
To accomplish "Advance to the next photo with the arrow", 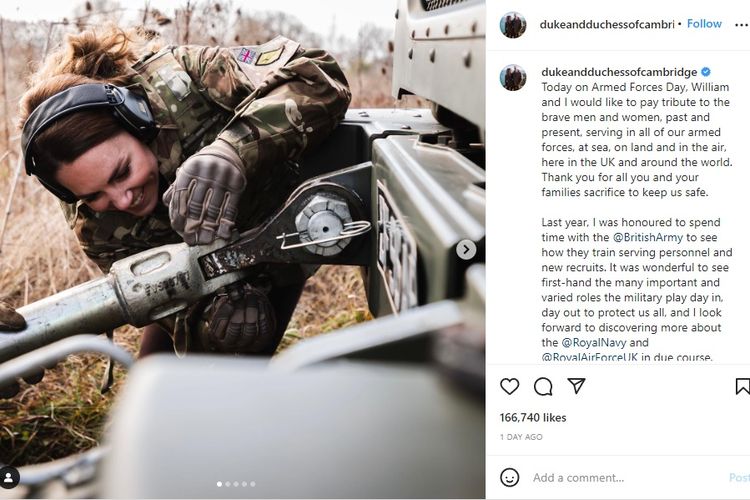I will (466, 249).
